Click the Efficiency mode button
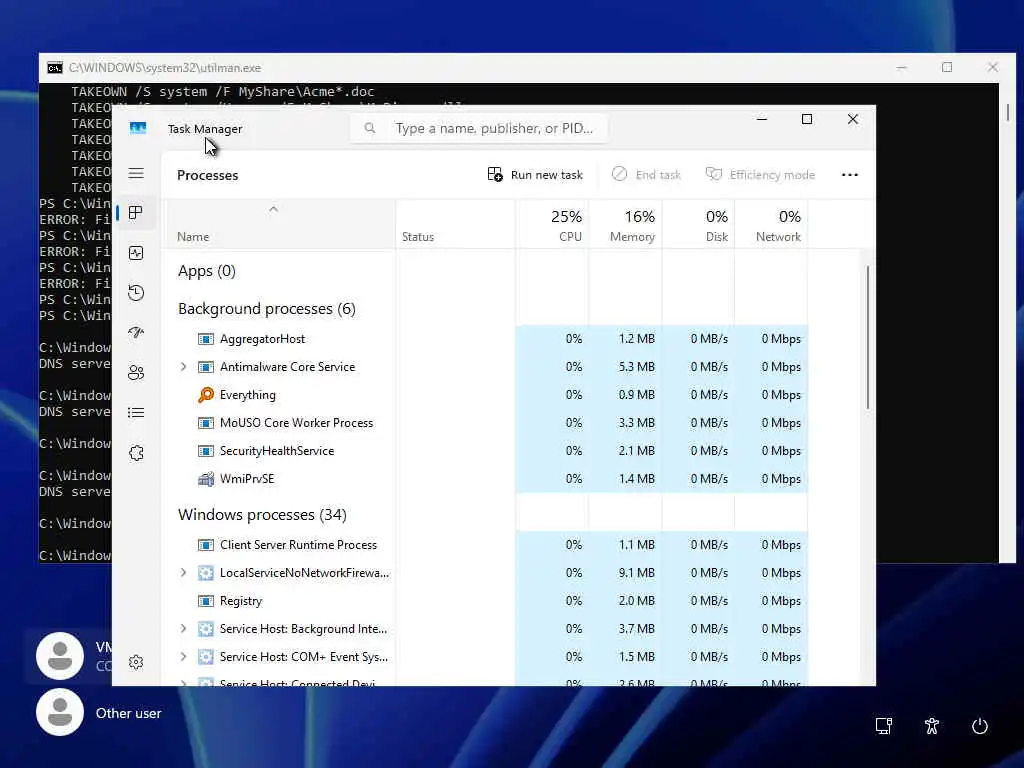Image resolution: width=1024 pixels, height=768 pixels. pyautogui.click(x=760, y=174)
